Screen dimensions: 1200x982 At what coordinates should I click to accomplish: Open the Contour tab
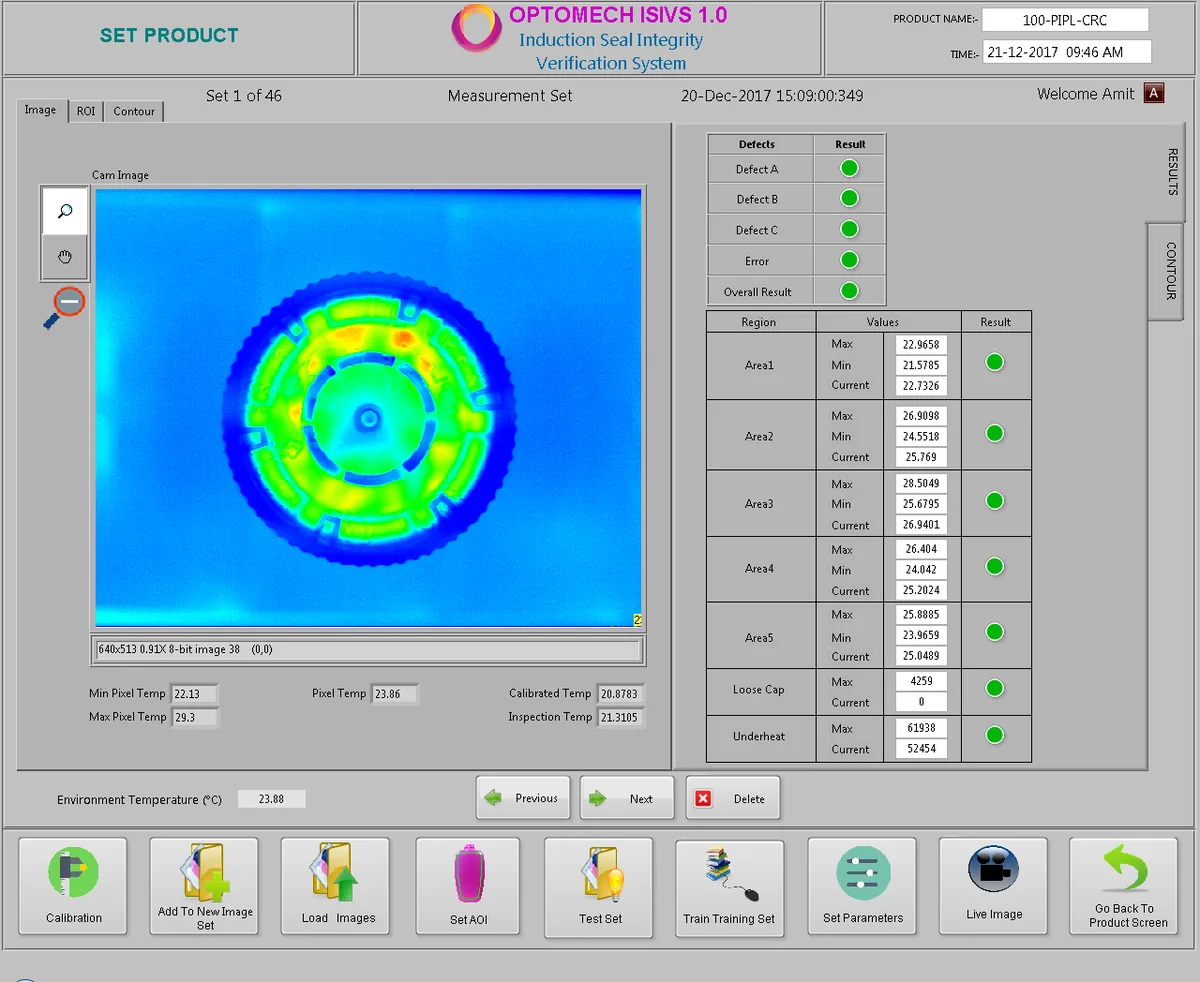pos(133,111)
